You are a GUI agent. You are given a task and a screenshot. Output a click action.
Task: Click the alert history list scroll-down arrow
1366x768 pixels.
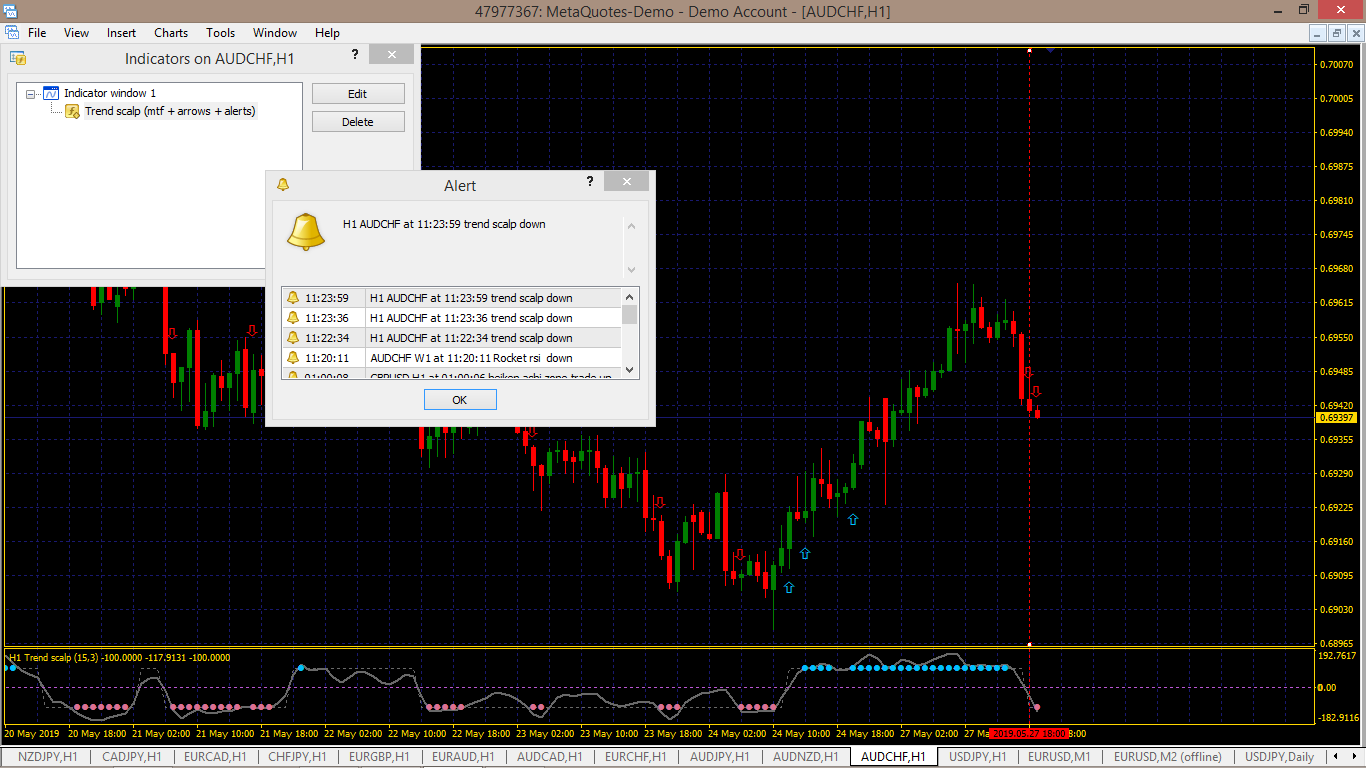[630, 370]
